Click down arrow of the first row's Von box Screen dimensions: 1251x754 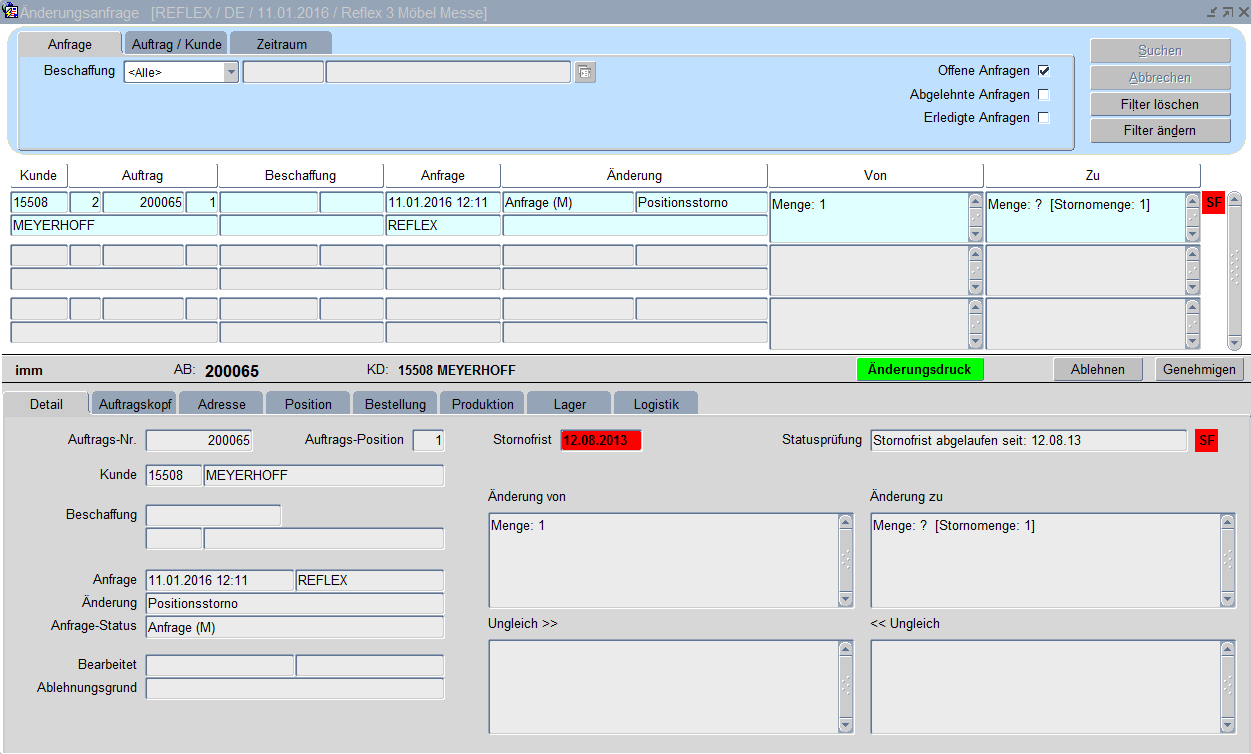point(975,235)
